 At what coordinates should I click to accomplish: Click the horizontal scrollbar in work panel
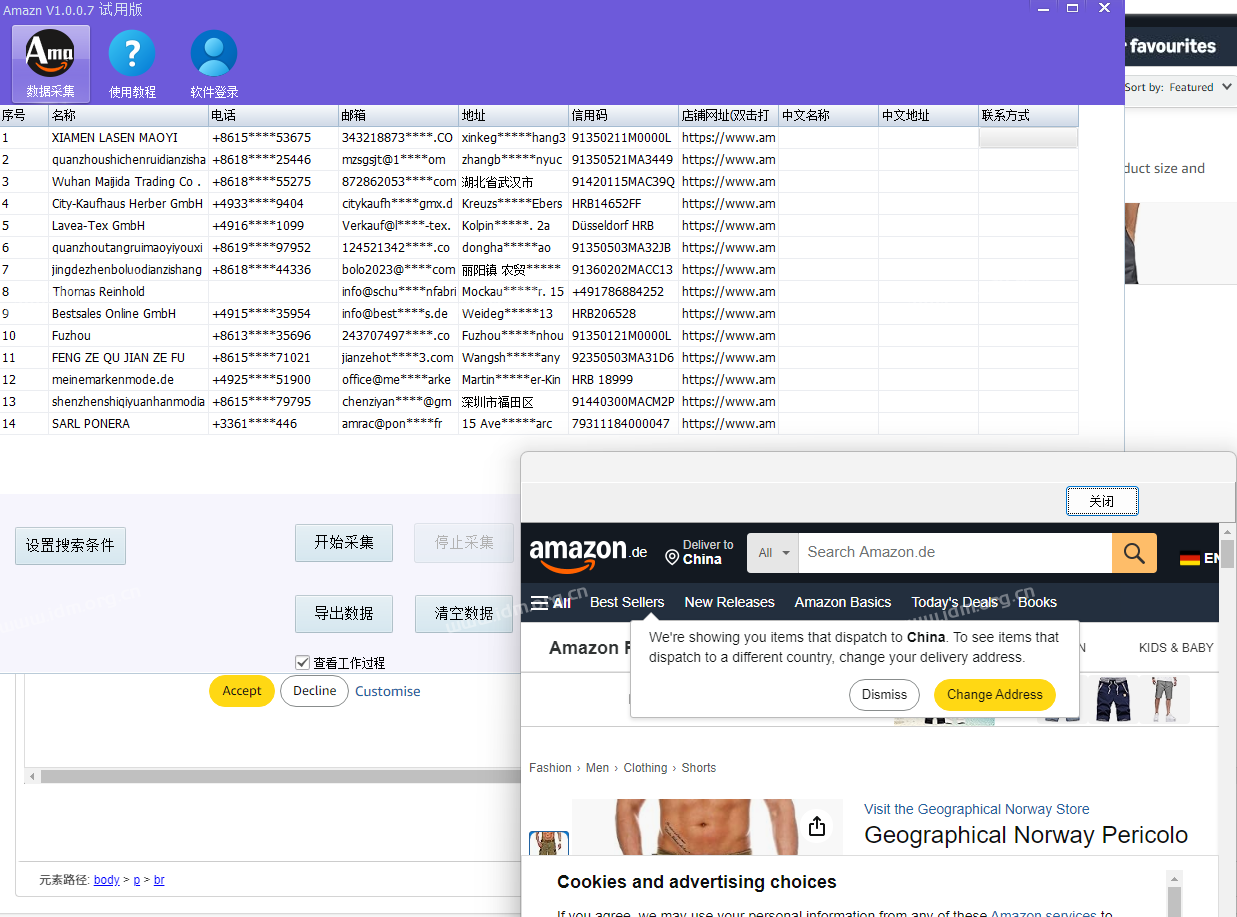pyautogui.click(x=280, y=776)
